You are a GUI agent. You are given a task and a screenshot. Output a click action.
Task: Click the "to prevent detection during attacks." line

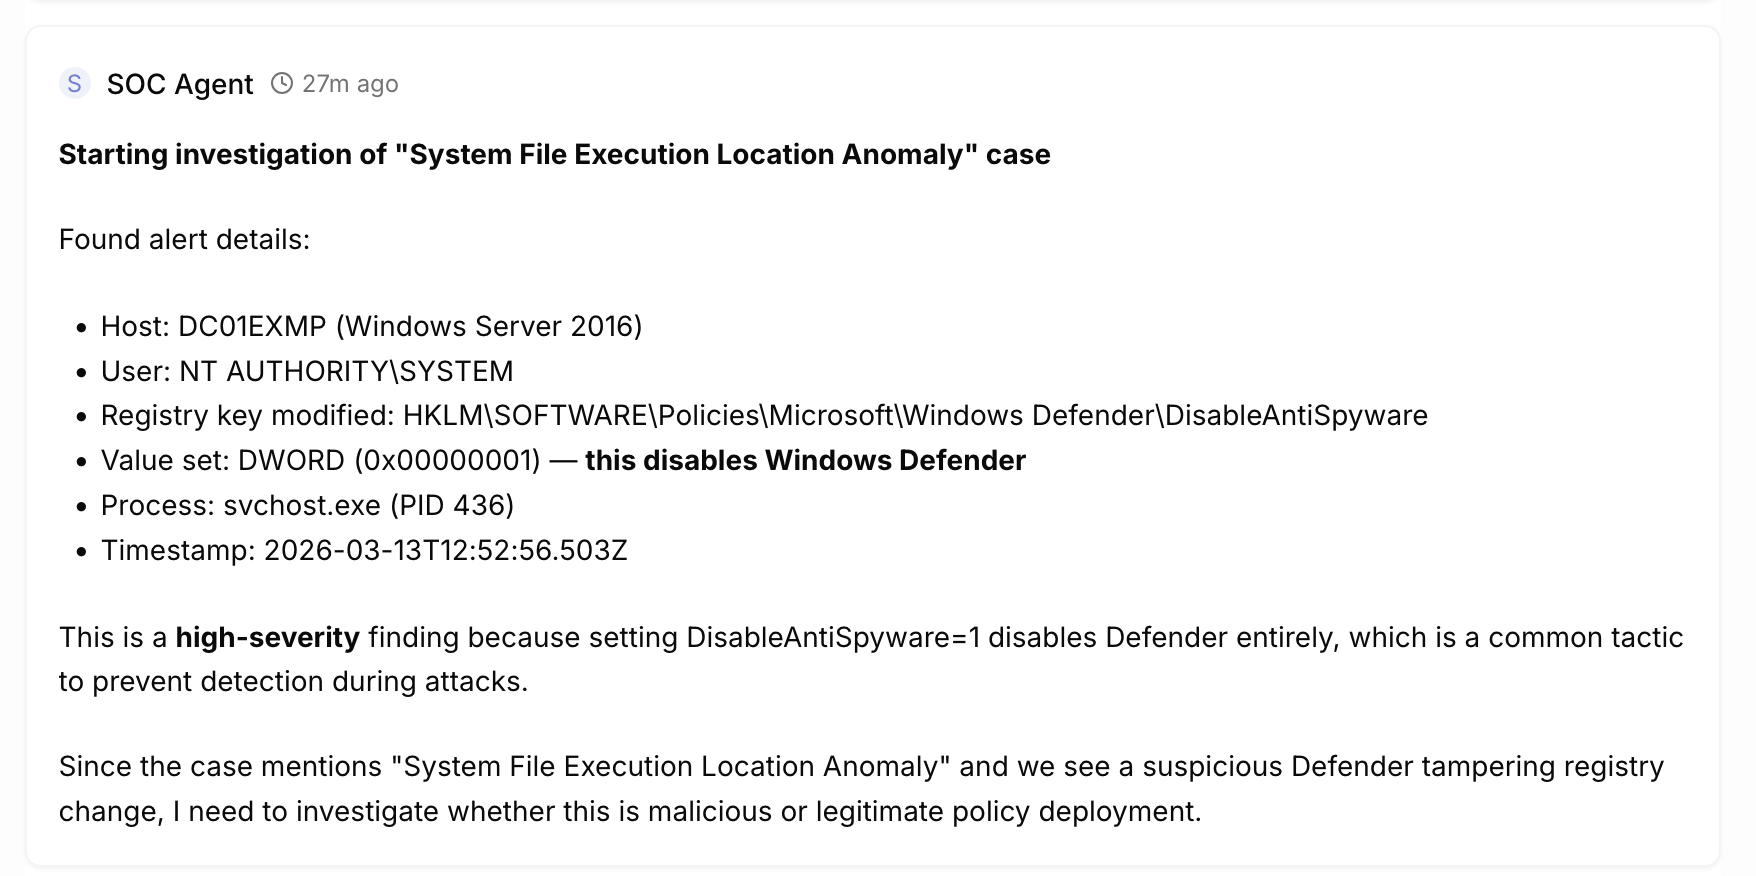click(x=293, y=682)
